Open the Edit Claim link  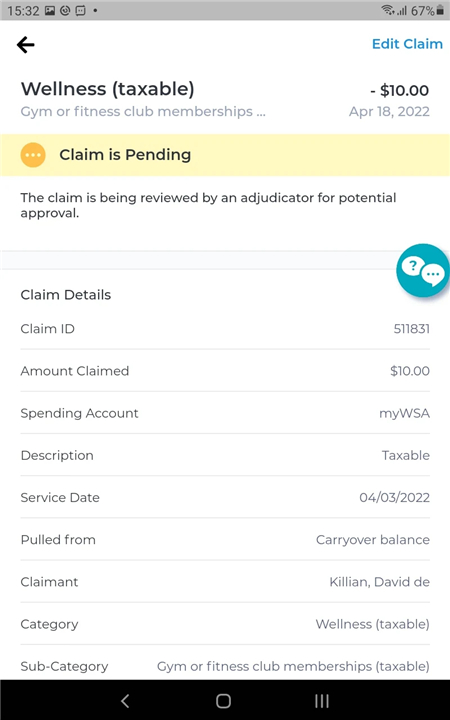pyautogui.click(x=407, y=44)
